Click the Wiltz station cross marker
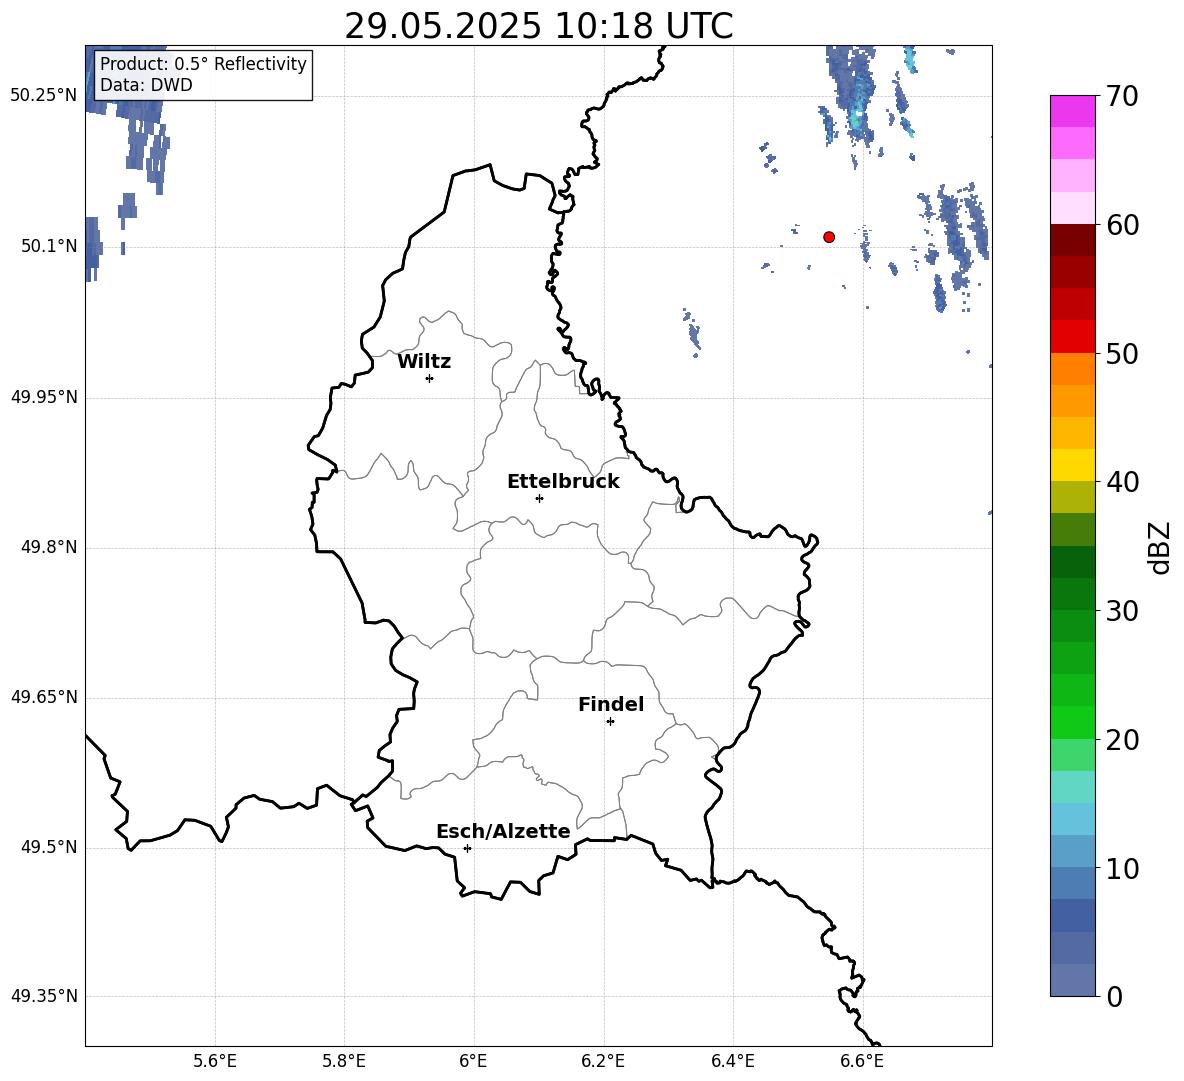The width and height of the screenshot is (1184, 1081). tap(429, 378)
